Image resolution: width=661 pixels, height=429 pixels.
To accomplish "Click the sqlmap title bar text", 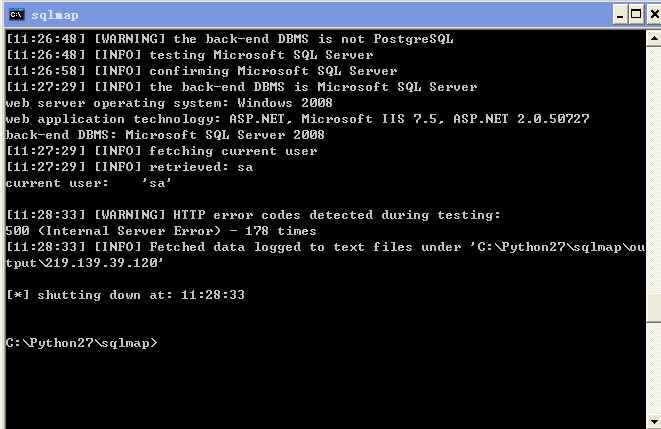I will (x=55, y=15).
